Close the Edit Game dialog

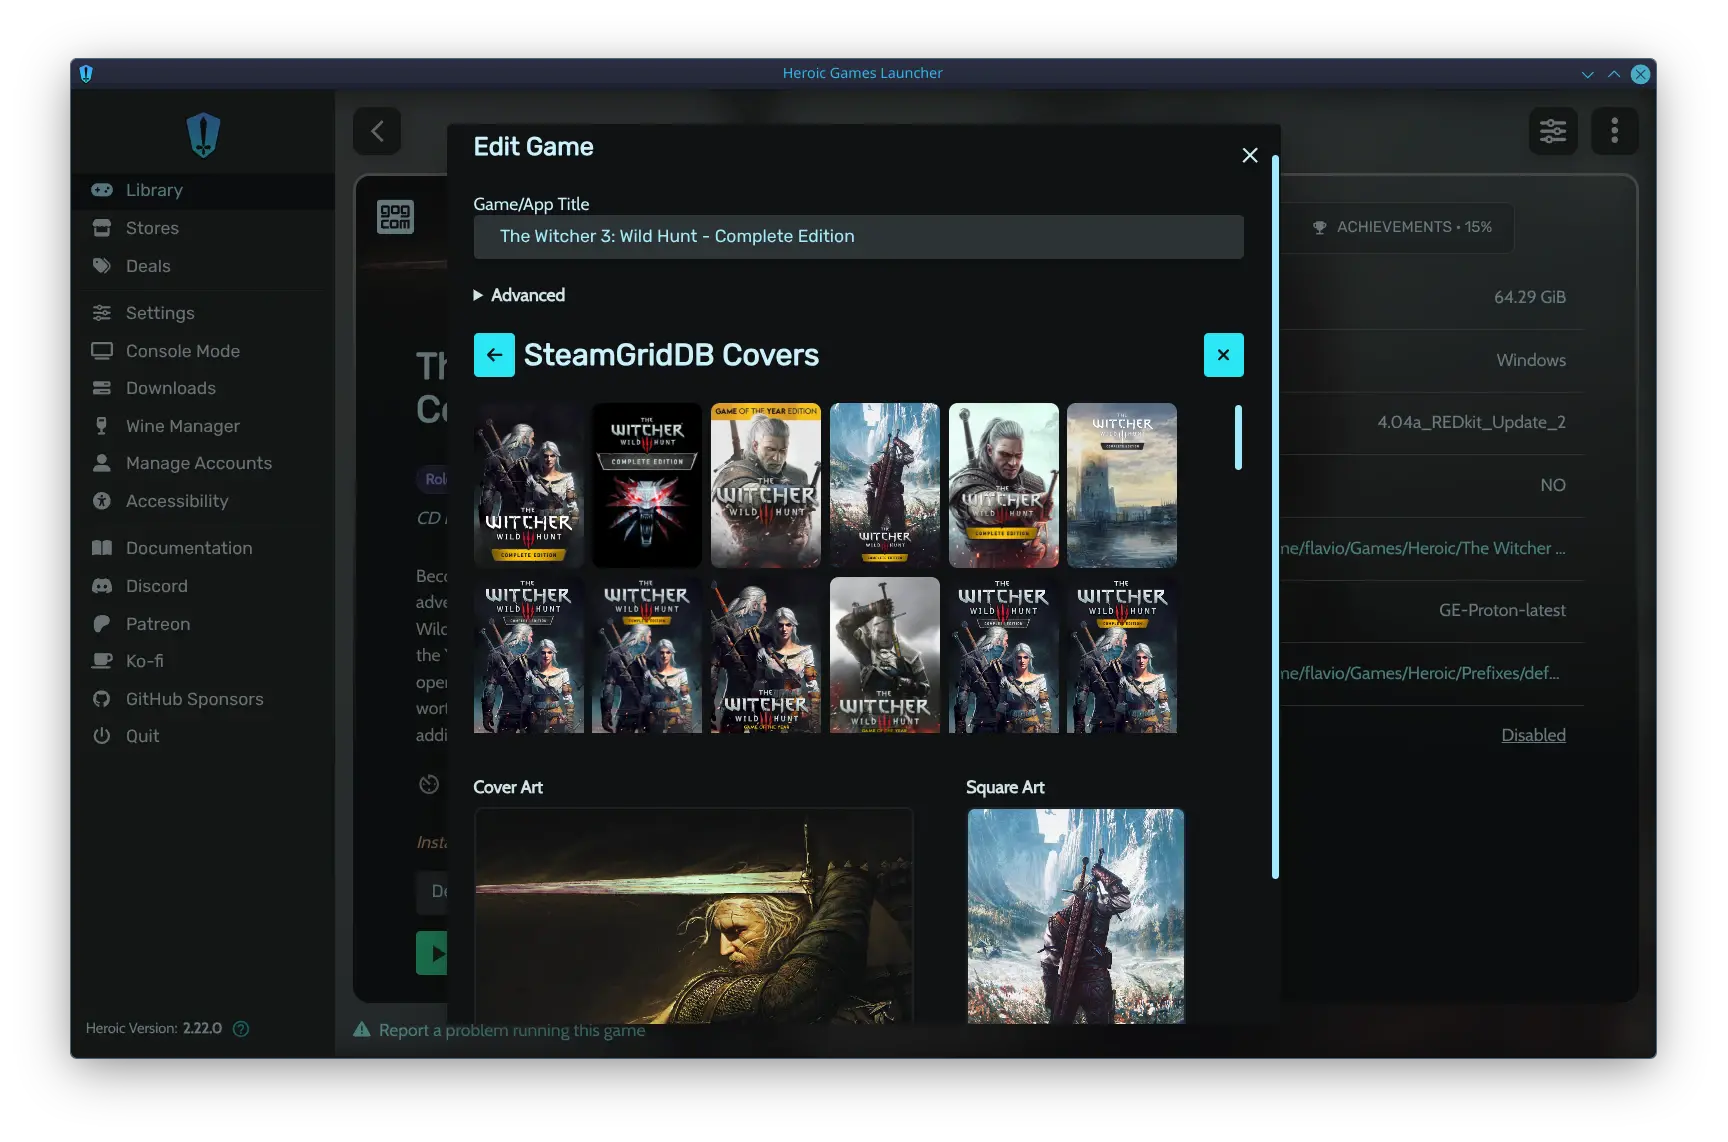tap(1250, 155)
